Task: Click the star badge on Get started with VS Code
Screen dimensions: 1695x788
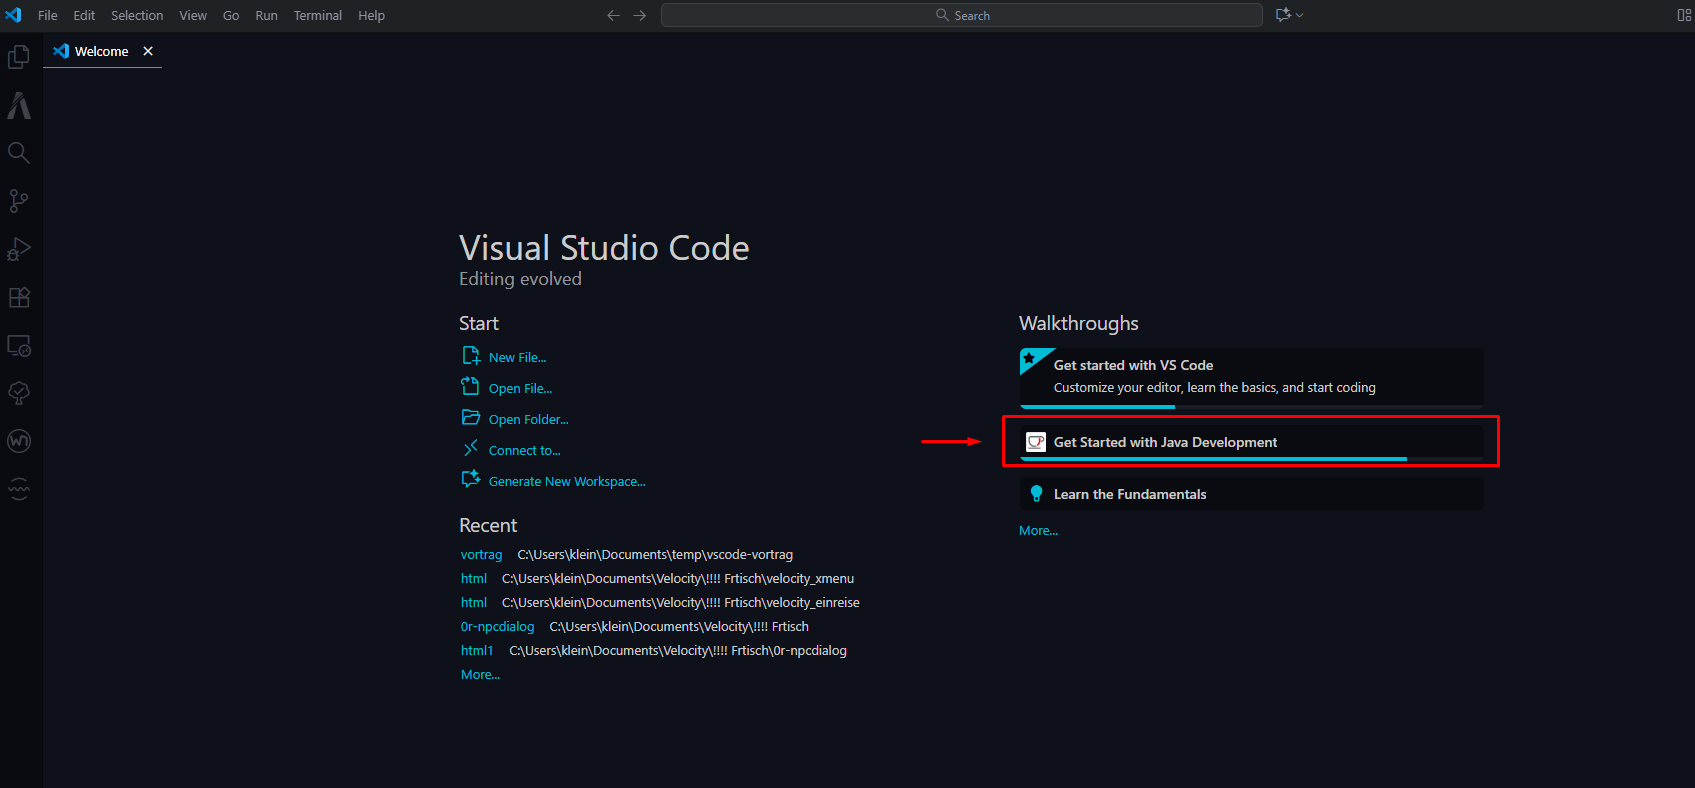Action: coord(1029,358)
